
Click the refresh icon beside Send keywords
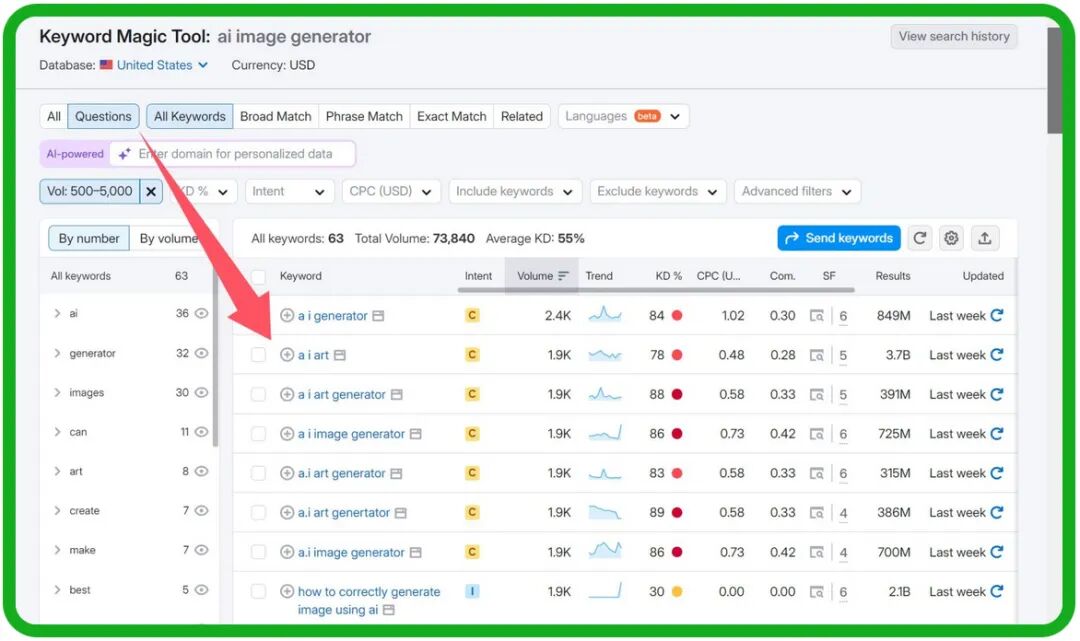coord(920,238)
